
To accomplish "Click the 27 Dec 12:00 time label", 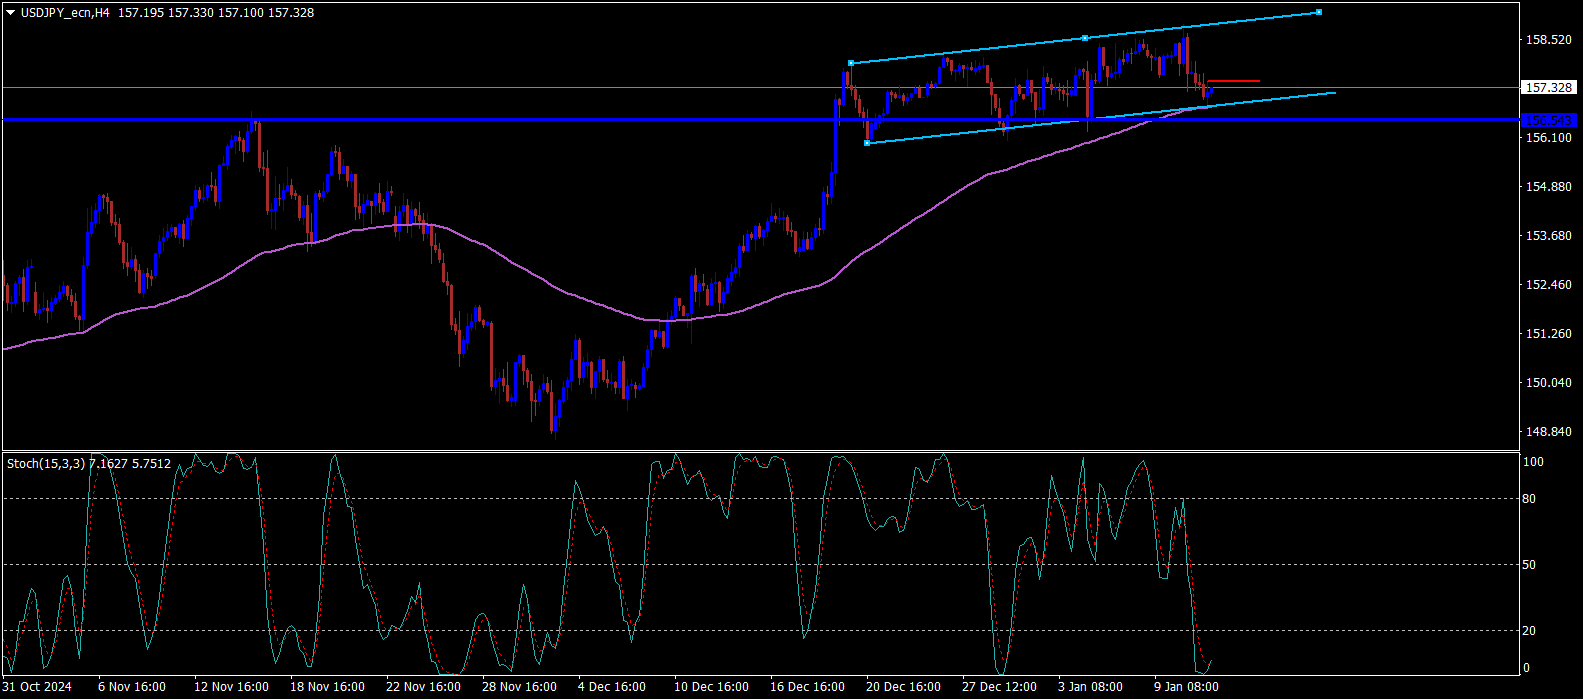I will point(999,687).
